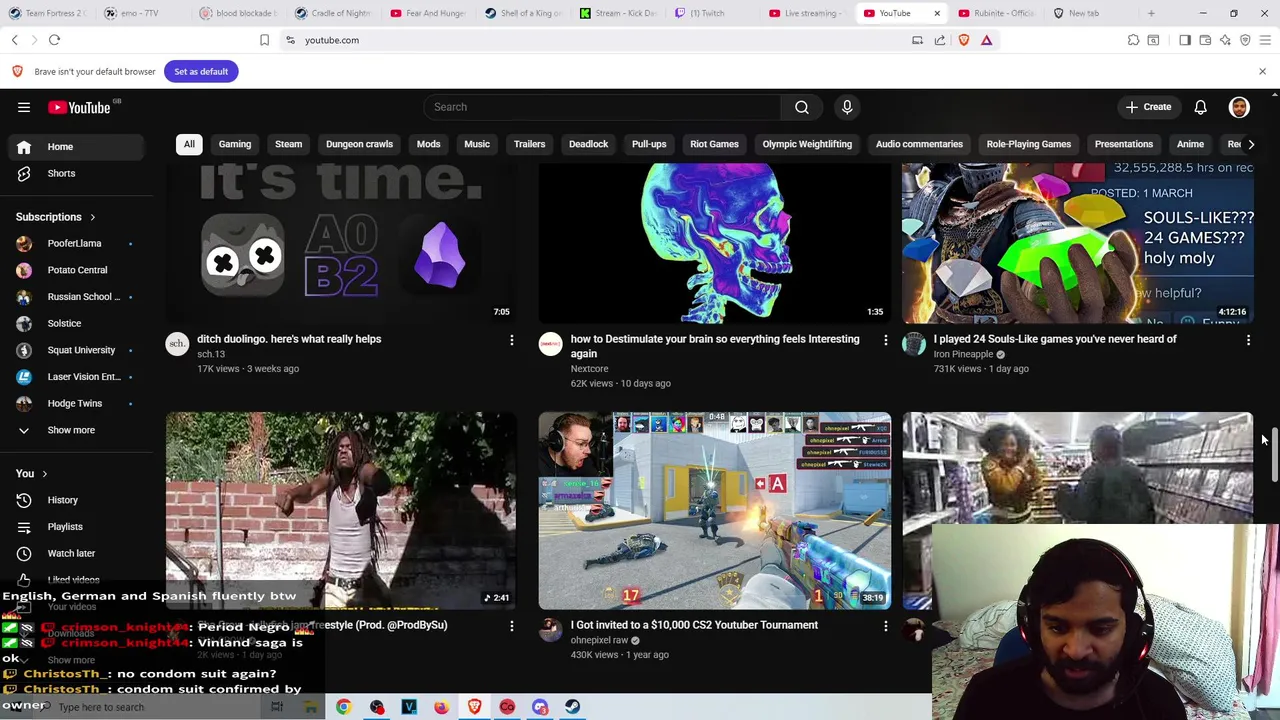Toggle the browser sidebar panel
Image resolution: width=1280 pixels, height=720 pixels.
[1185, 40]
